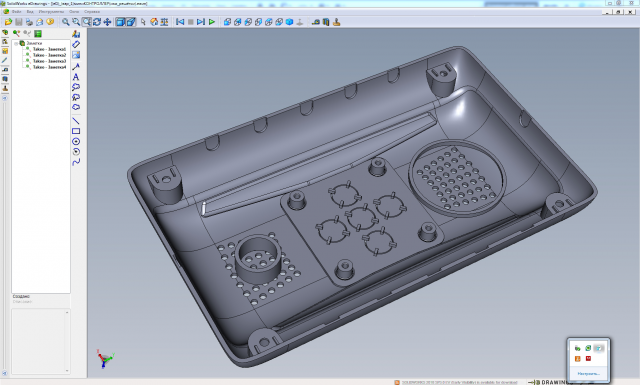
Task: Click the Home view house icon
Action: (x=154, y=22)
